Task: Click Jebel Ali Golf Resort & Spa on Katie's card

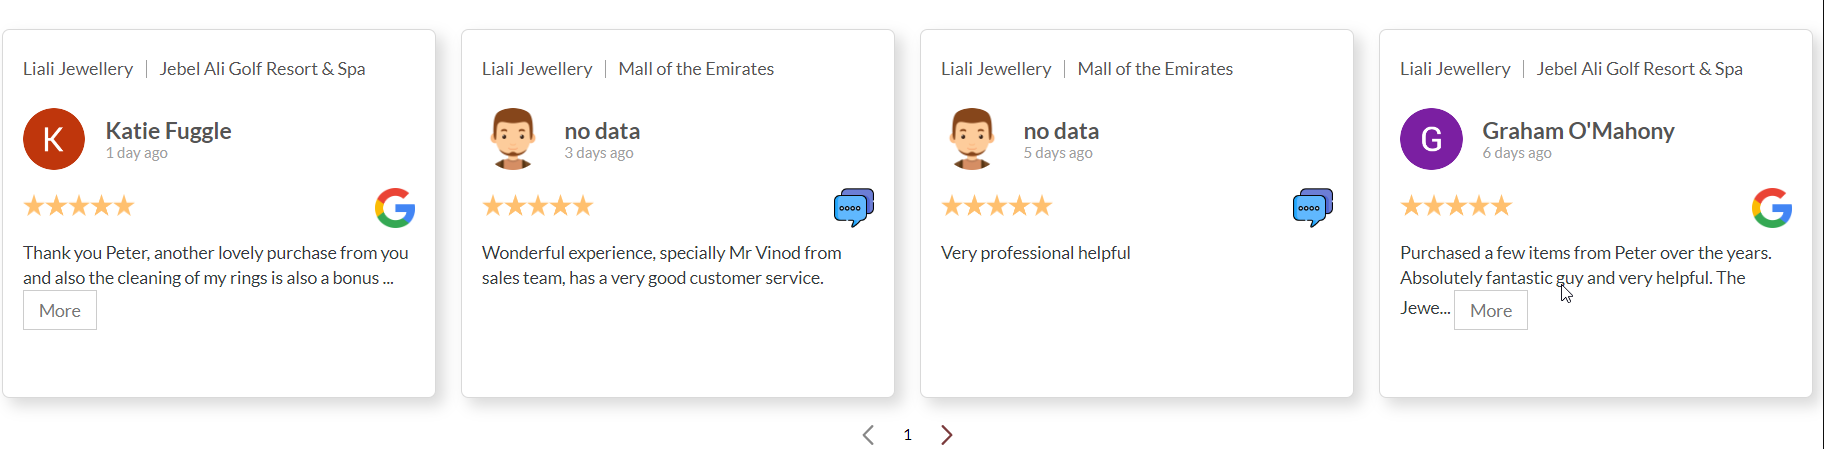Action: tap(262, 69)
